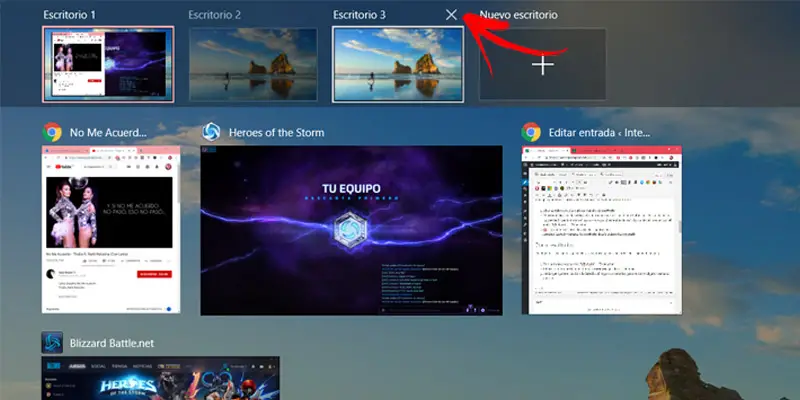This screenshot has width=800, height=400.
Task: Open the Editar entrada Chrome window preview
Action: 602,230
